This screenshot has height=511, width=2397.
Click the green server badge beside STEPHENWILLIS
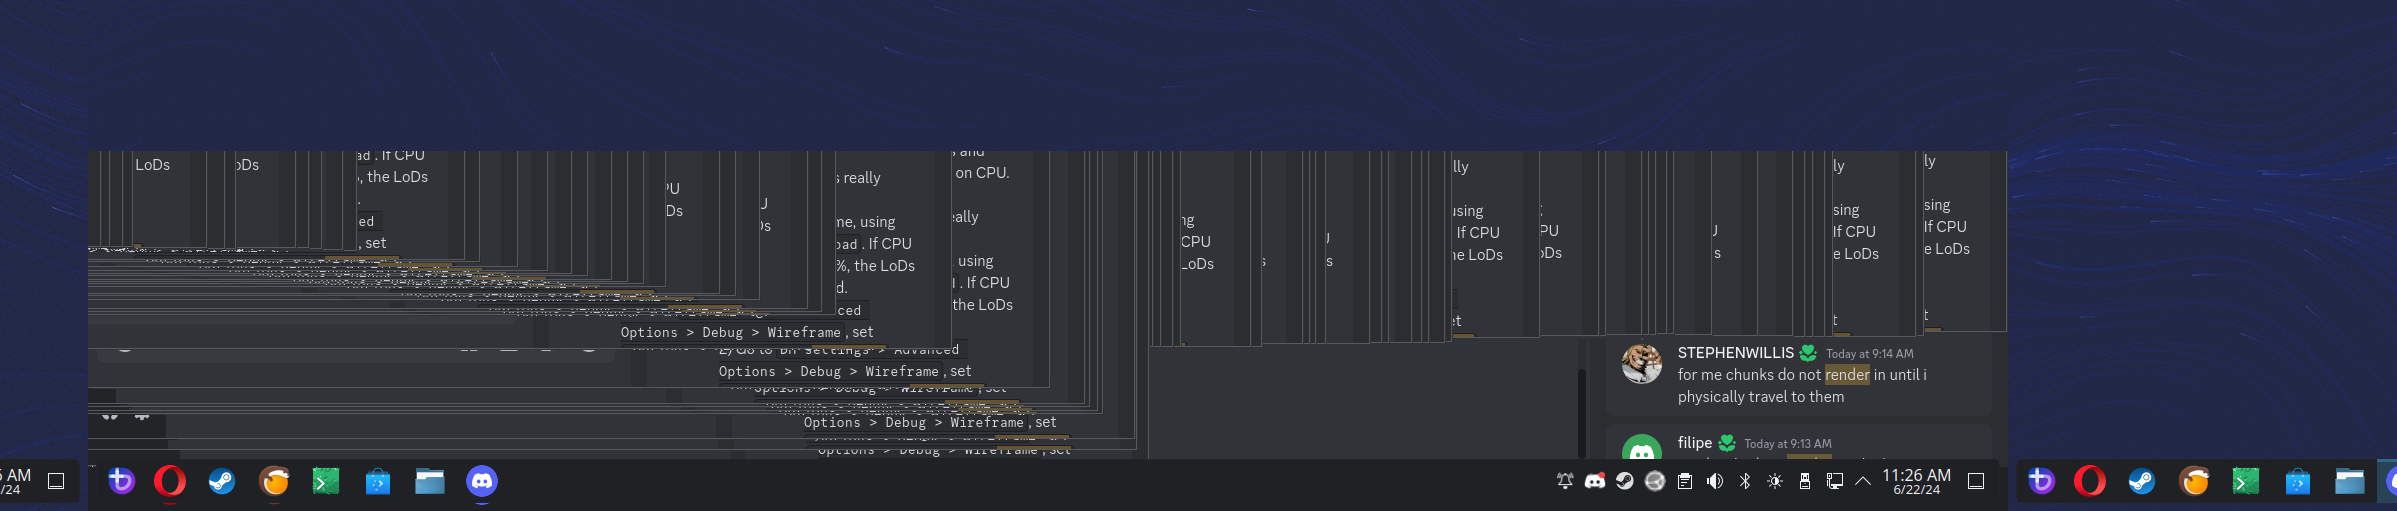point(1808,353)
